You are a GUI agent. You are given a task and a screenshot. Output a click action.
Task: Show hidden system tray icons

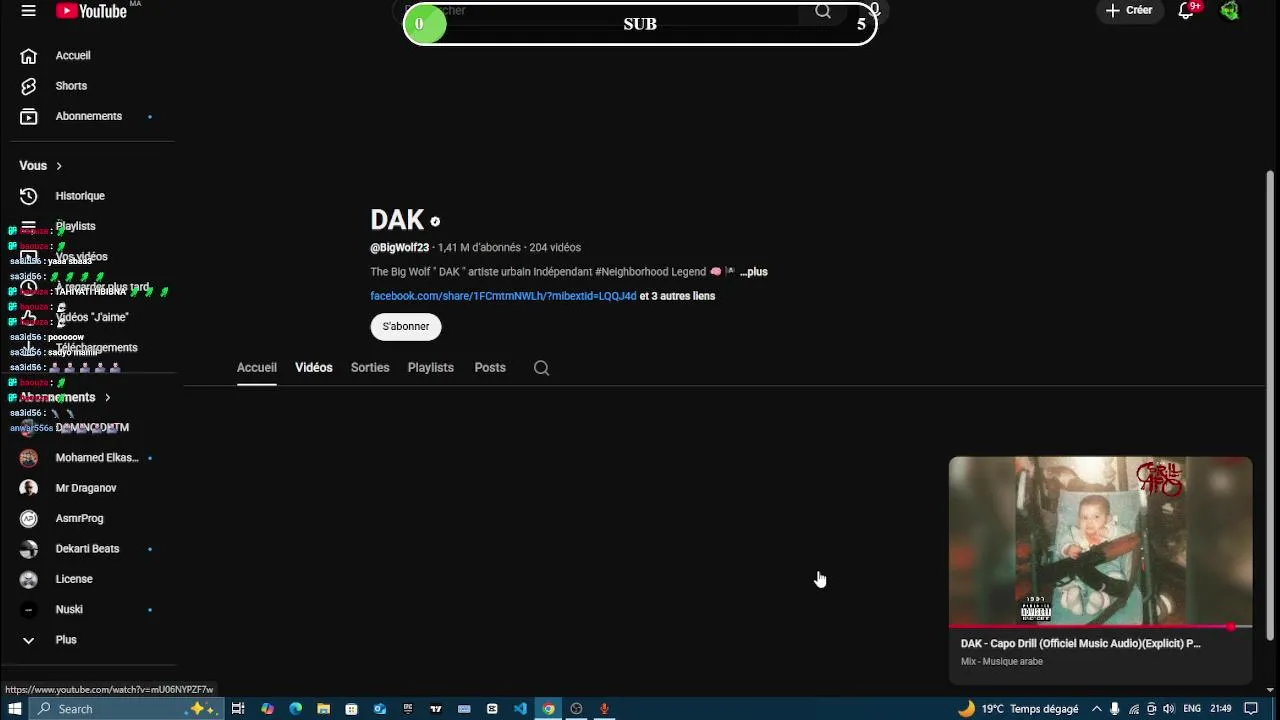click(x=1097, y=709)
